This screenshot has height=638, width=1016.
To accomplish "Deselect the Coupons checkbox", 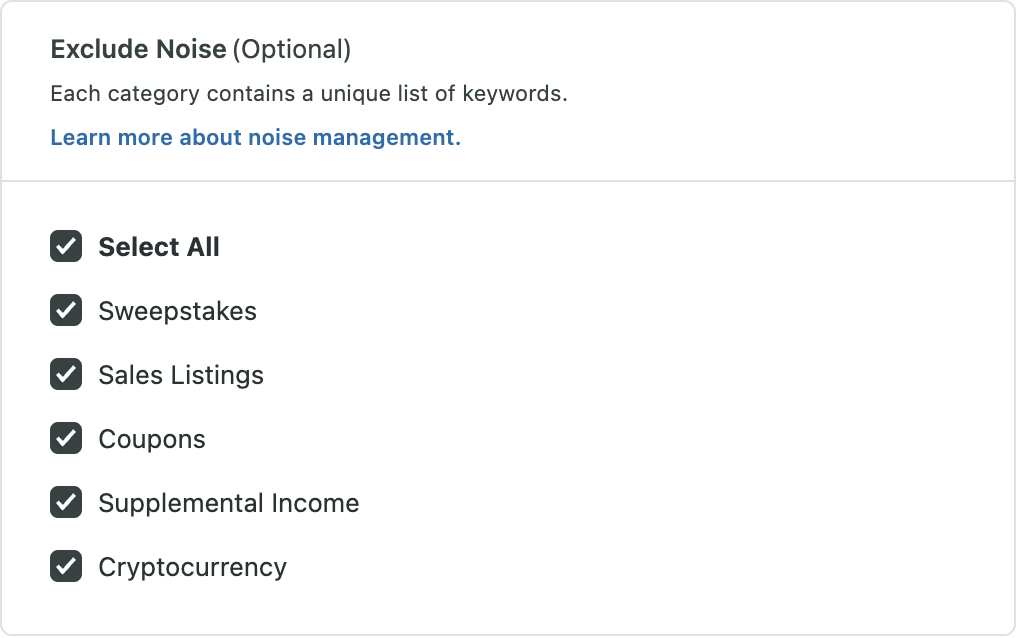I will click(x=66, y=439).
